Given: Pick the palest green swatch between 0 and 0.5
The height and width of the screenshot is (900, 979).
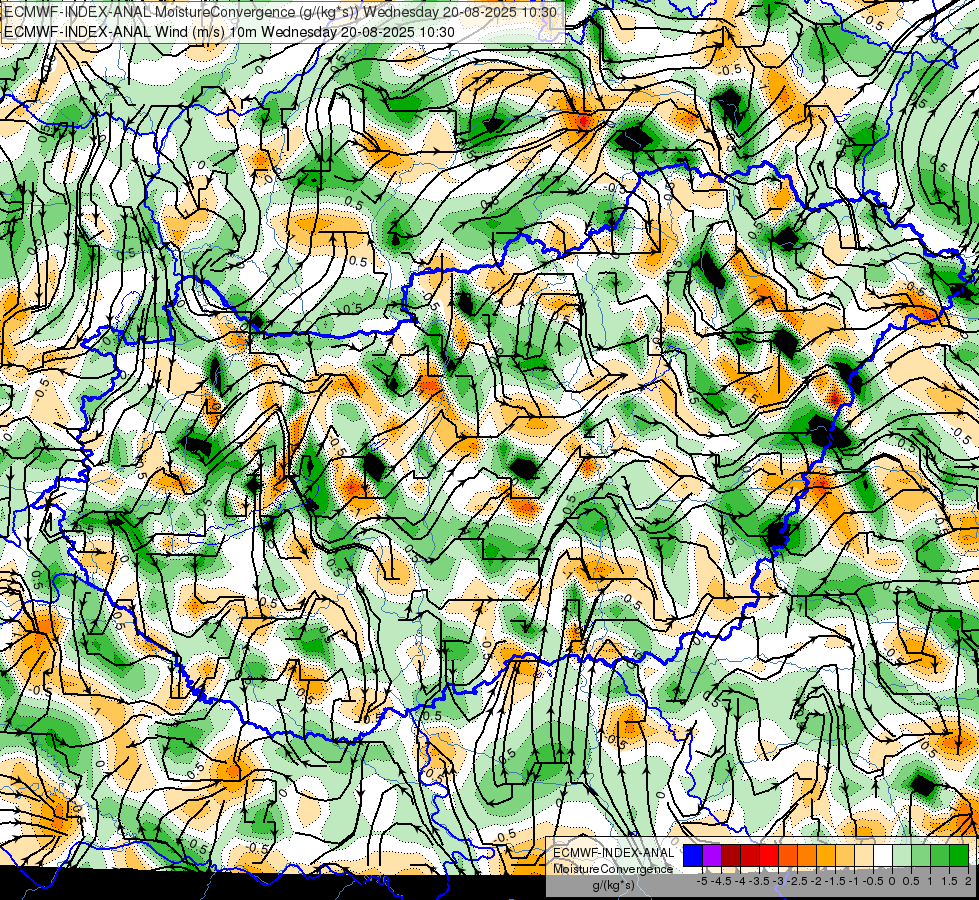Looking at the screenshot, I should pyautogui.click(x=902, y=856).
